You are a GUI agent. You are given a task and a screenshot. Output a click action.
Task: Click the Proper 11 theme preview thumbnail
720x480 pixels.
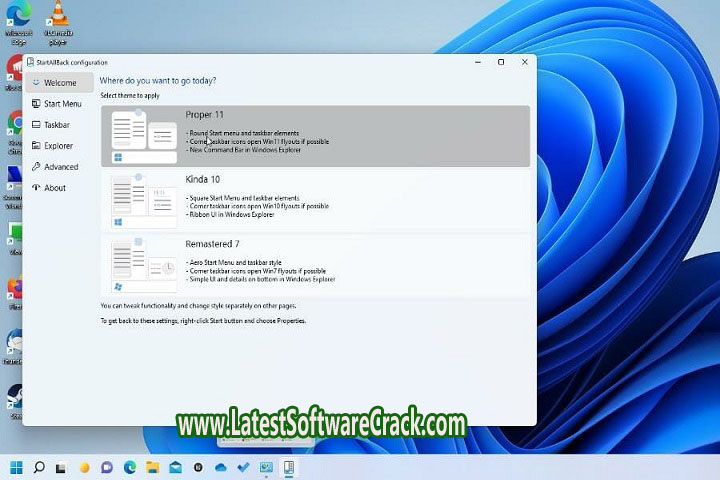(x=144, y=136)
